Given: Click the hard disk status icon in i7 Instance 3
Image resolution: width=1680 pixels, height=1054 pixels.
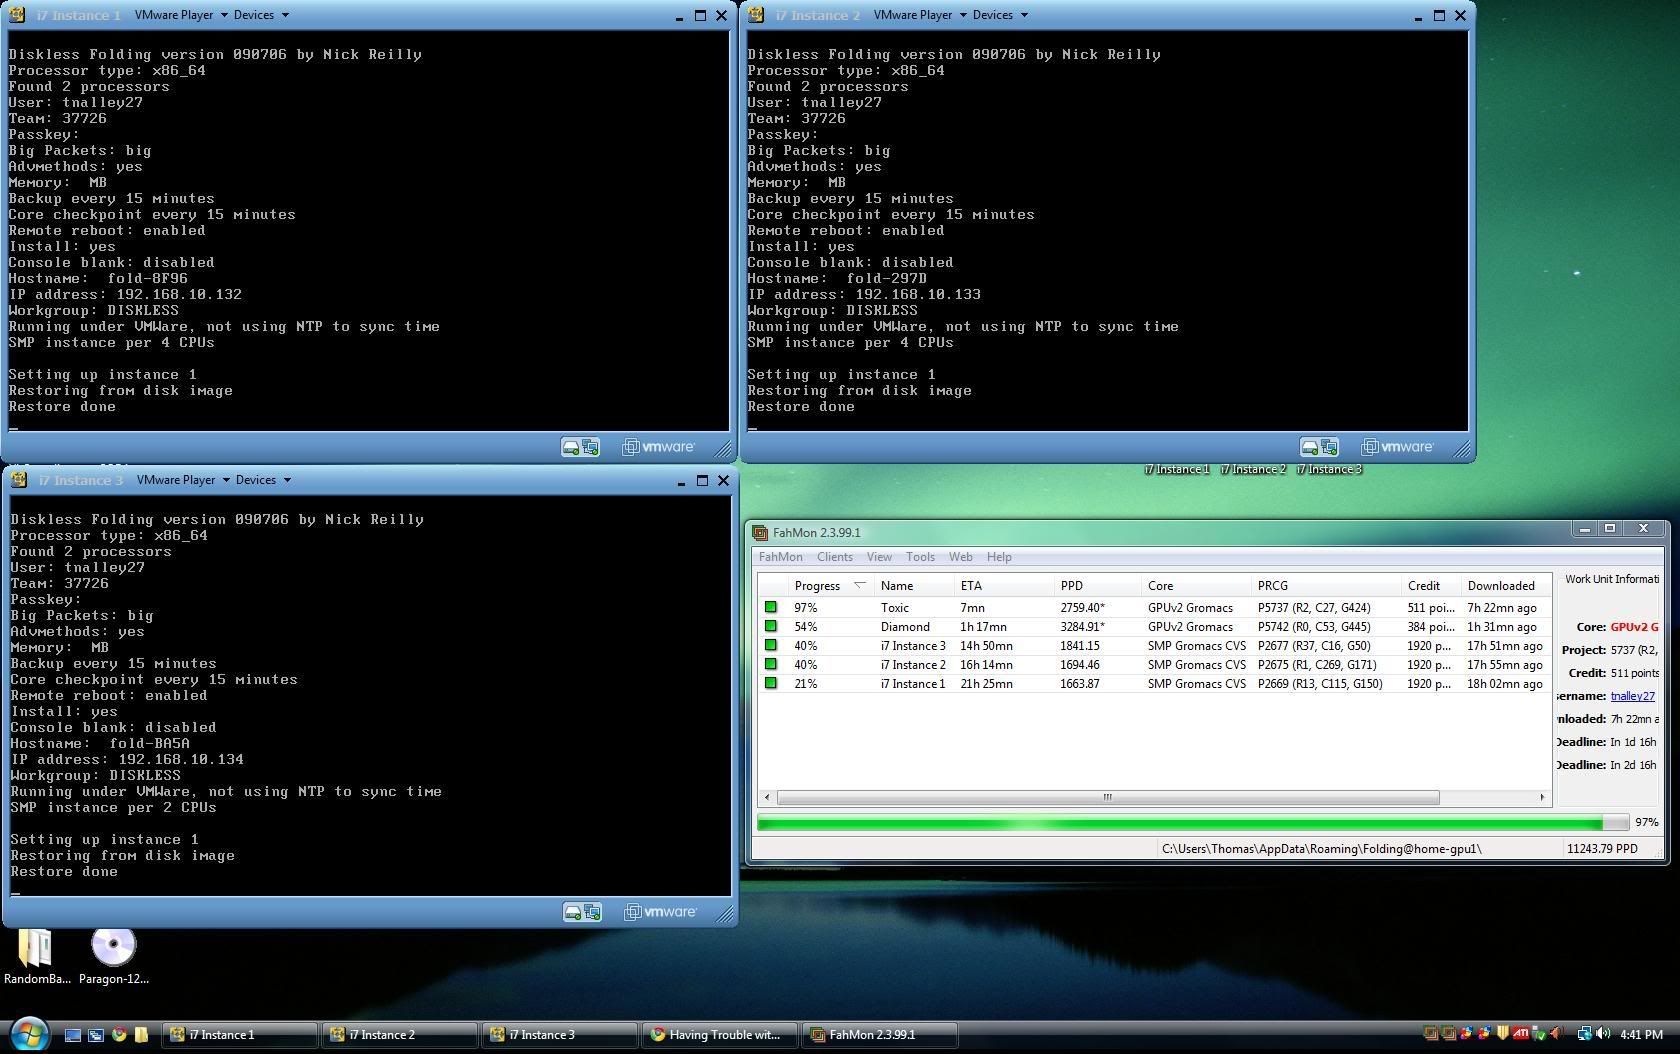Looking at the screenshot, I should coord(573,912).
